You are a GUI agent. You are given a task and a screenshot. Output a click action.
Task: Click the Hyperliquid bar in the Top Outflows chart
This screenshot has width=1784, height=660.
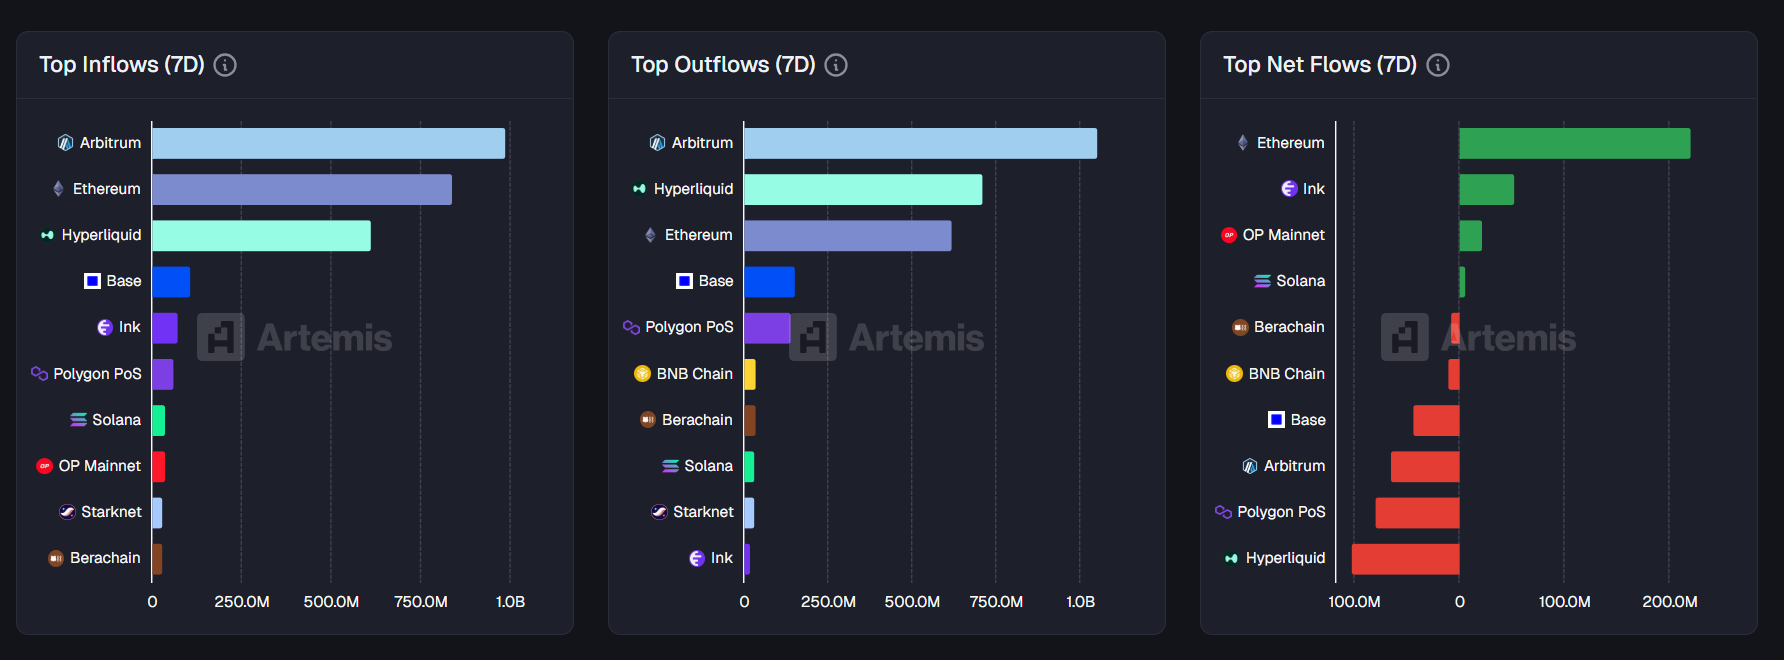point(862,189)
